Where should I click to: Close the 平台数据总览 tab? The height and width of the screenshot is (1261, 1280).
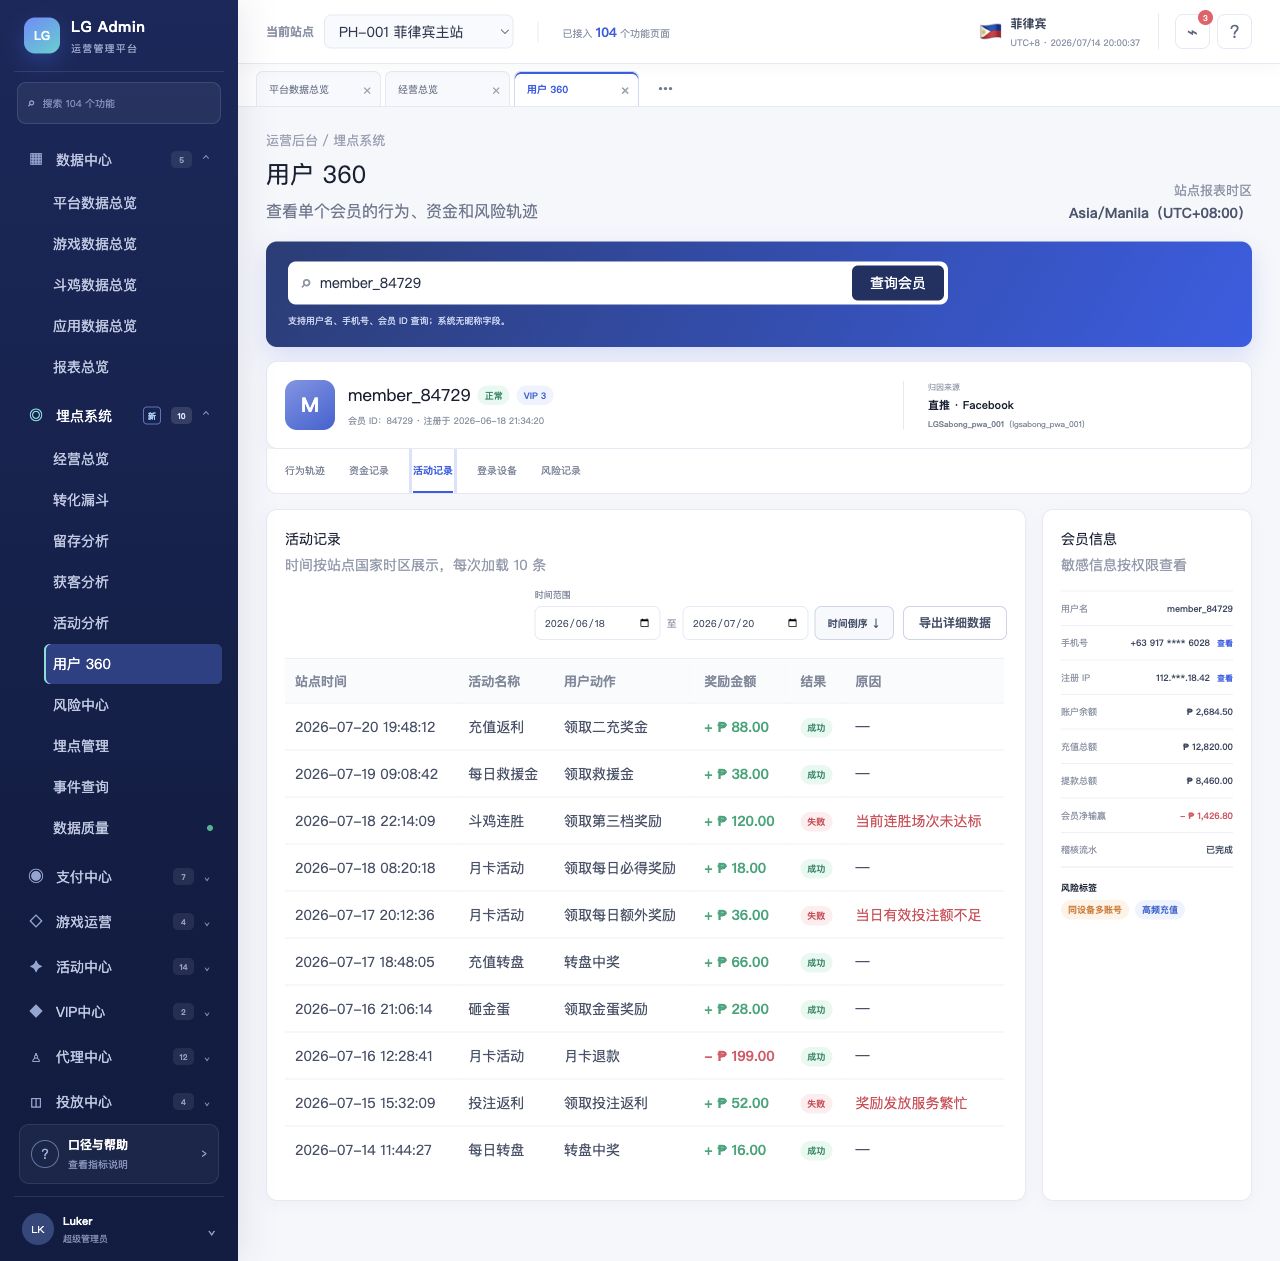(367, 90)
